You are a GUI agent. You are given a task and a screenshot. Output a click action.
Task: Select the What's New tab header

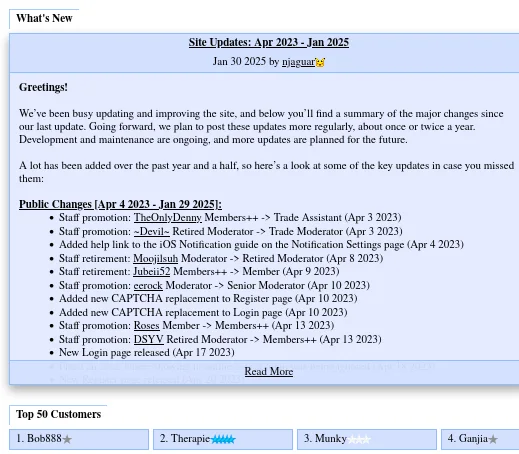coord(44,18)
